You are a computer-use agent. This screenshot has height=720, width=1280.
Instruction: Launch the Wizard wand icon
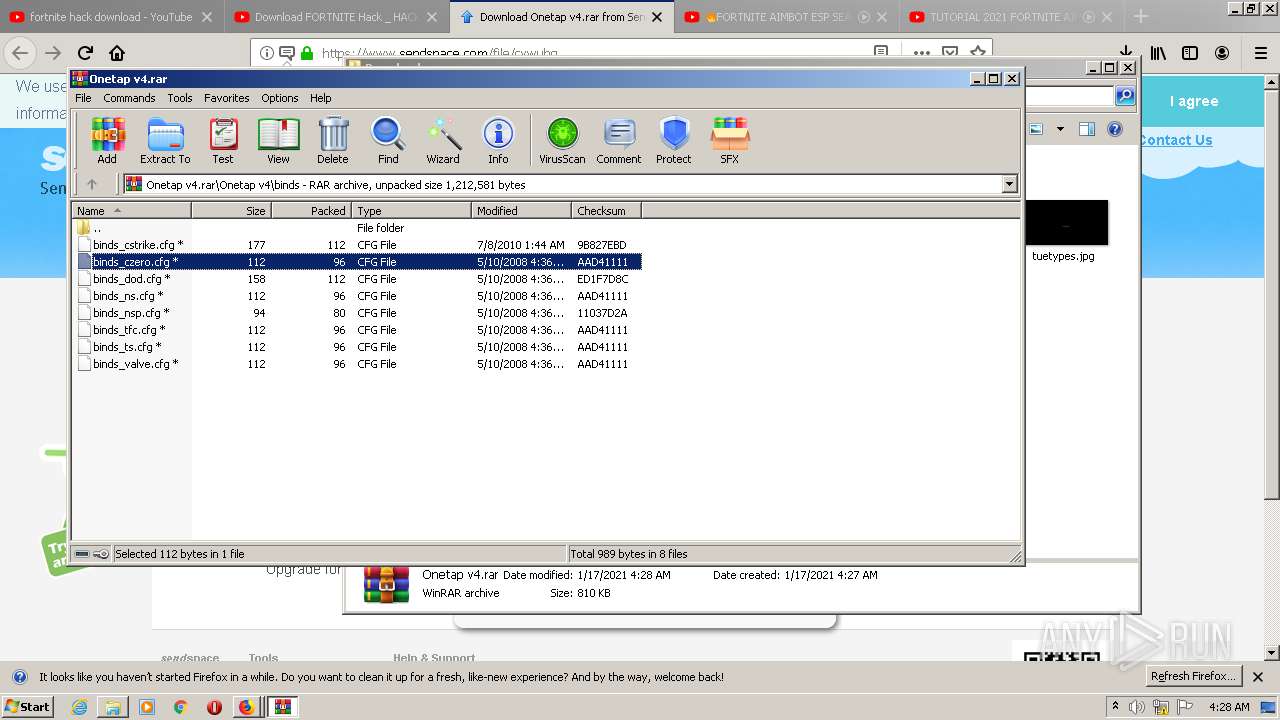click(443, 140)
